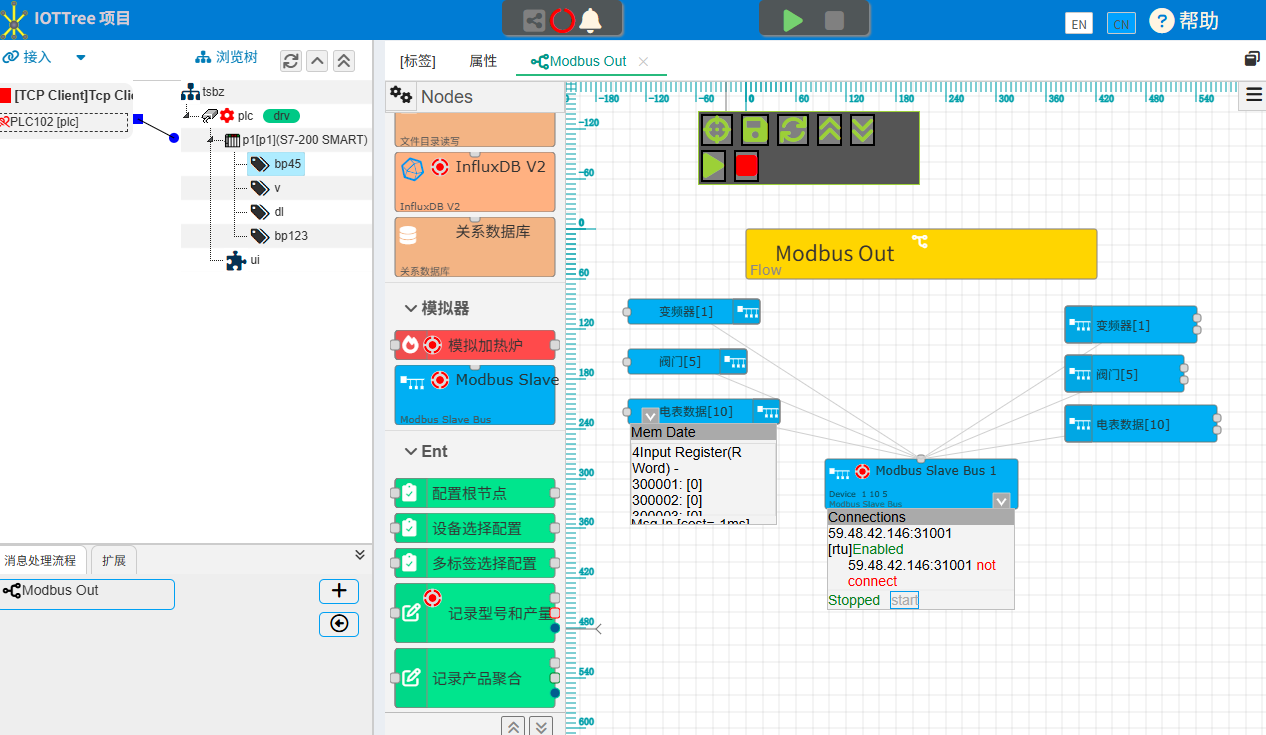Click the tsbz network root icon
Viewport: 1266px width, 735px height.
pos(190,91)
